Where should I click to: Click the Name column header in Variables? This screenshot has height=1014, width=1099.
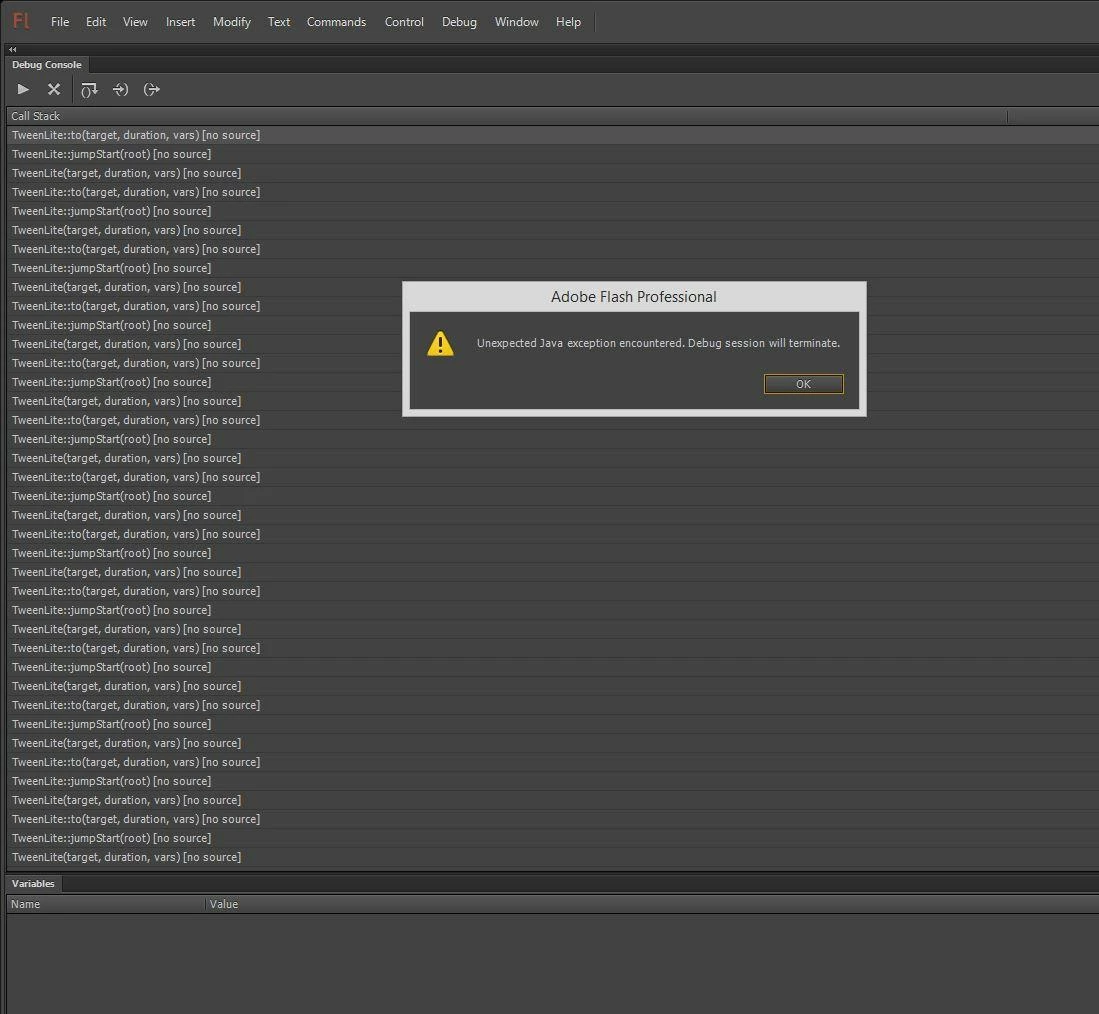tap(106, 904)
